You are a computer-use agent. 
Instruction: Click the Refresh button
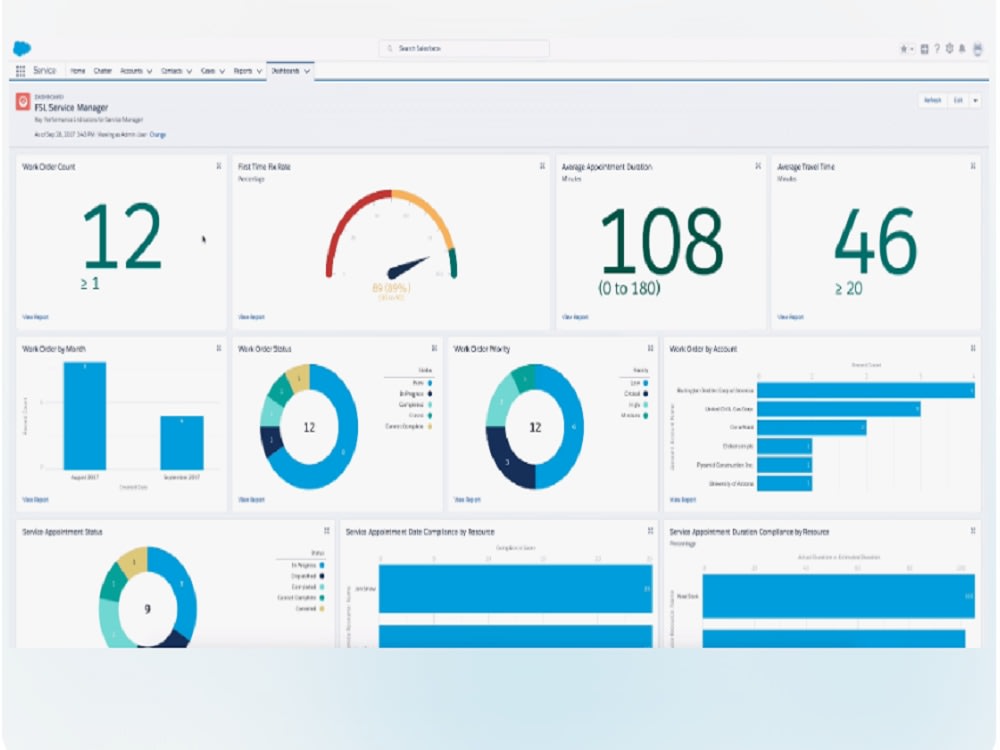[x=932, y=101]
